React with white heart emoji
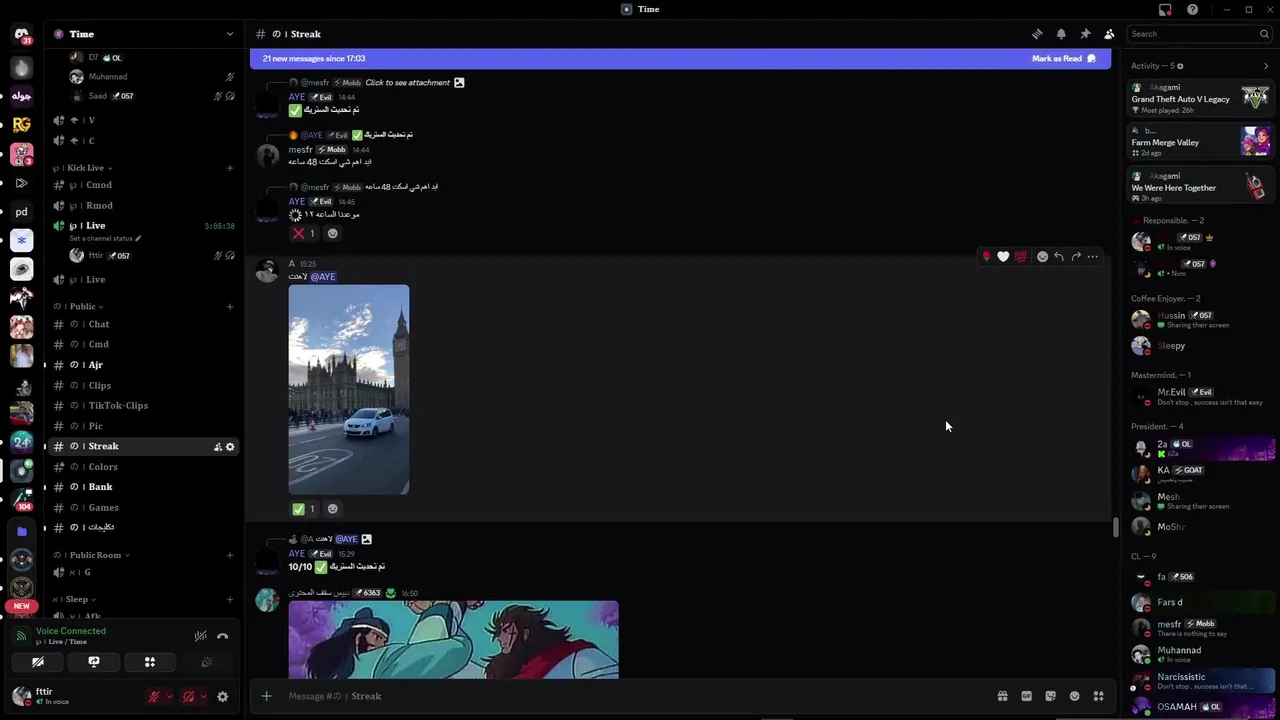 (1003, 257)
